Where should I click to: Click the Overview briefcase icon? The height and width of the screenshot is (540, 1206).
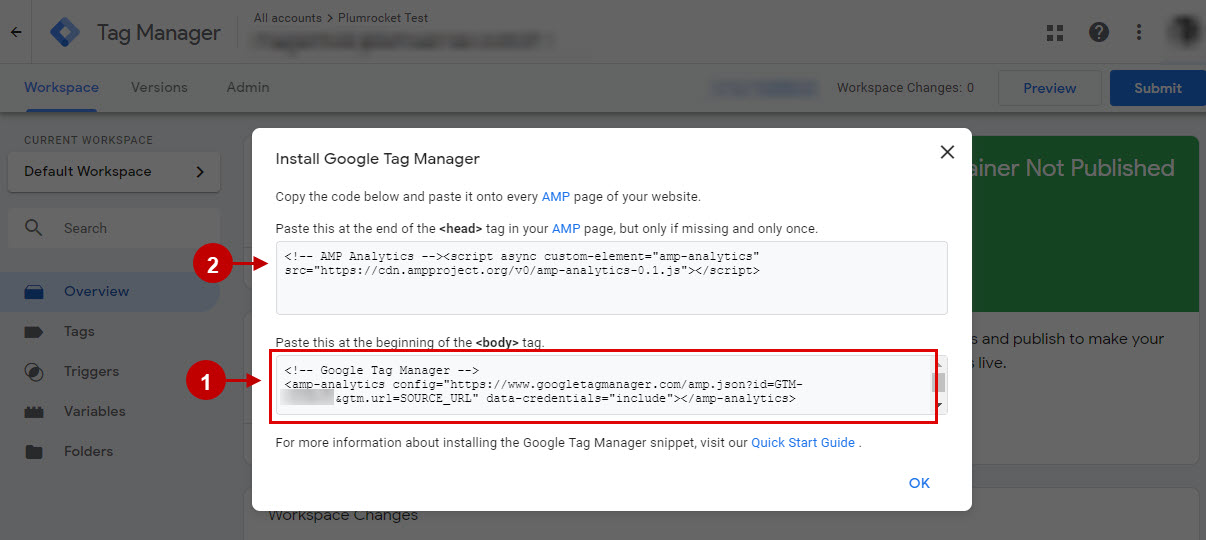(x=34, y=292)
